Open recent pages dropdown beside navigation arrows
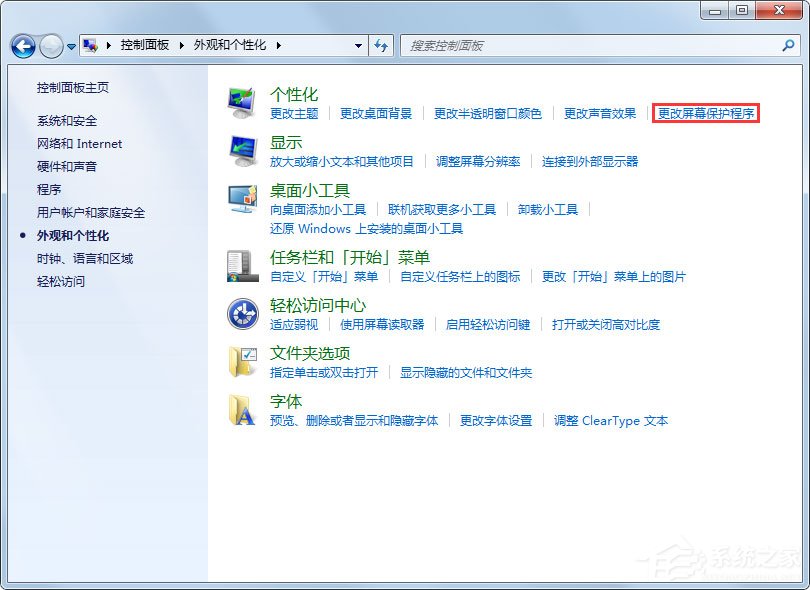Viewport: 810px width, 590px height. click(x=70, y=46)
